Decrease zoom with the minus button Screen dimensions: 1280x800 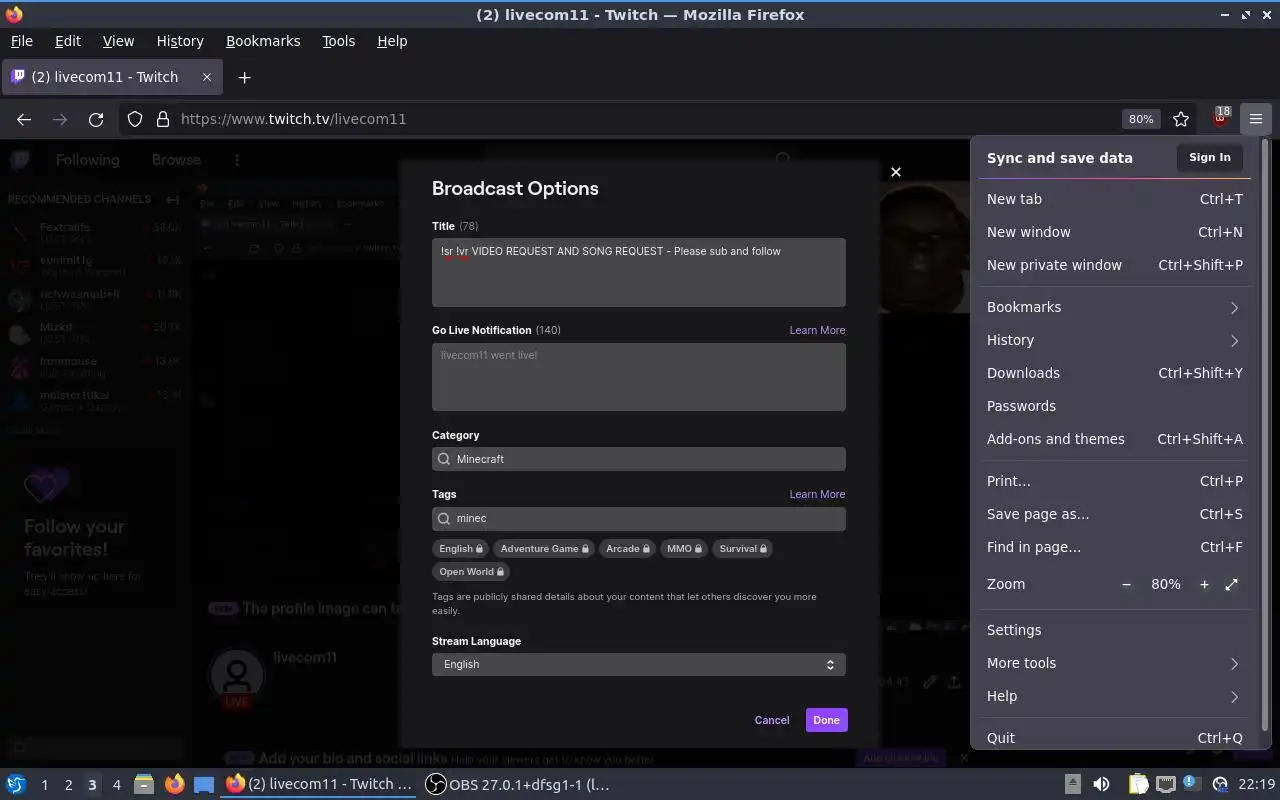tap(1127, 584)
